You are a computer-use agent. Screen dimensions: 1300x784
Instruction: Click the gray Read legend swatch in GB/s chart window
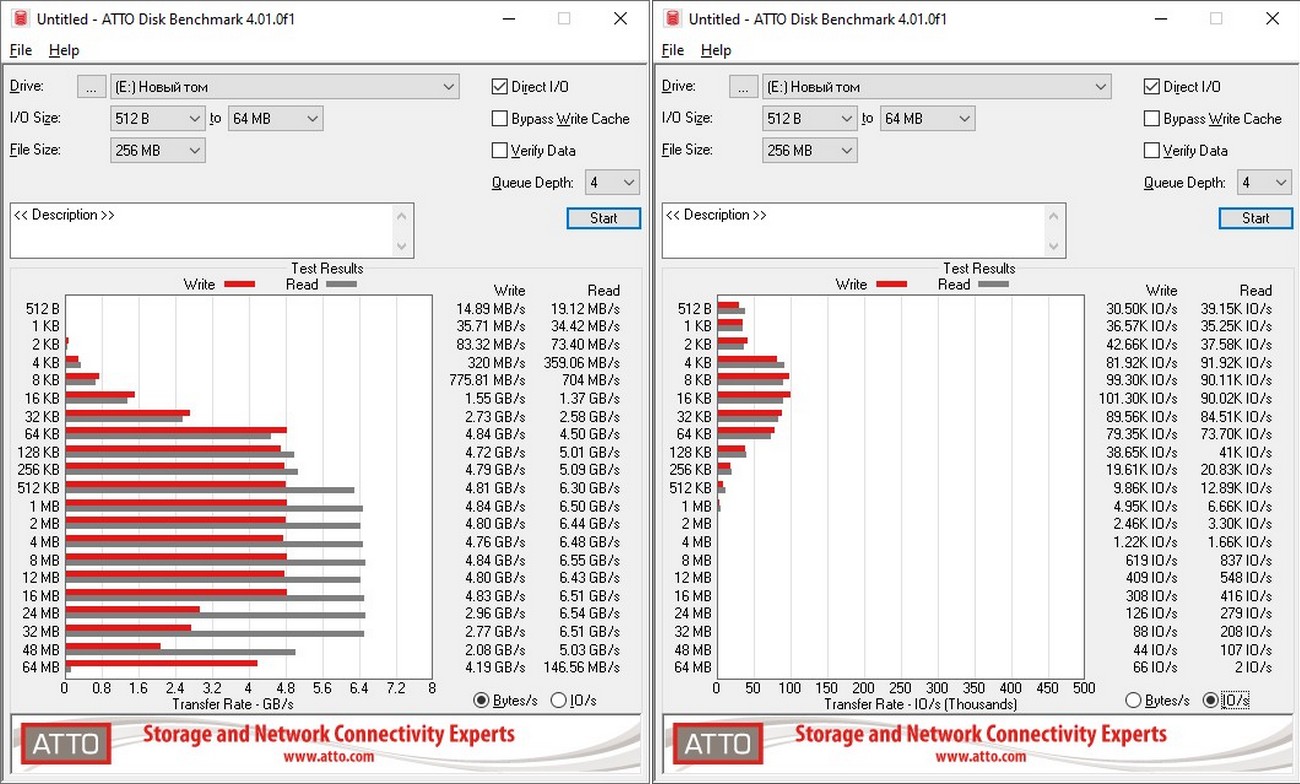[x=341, y=284]
